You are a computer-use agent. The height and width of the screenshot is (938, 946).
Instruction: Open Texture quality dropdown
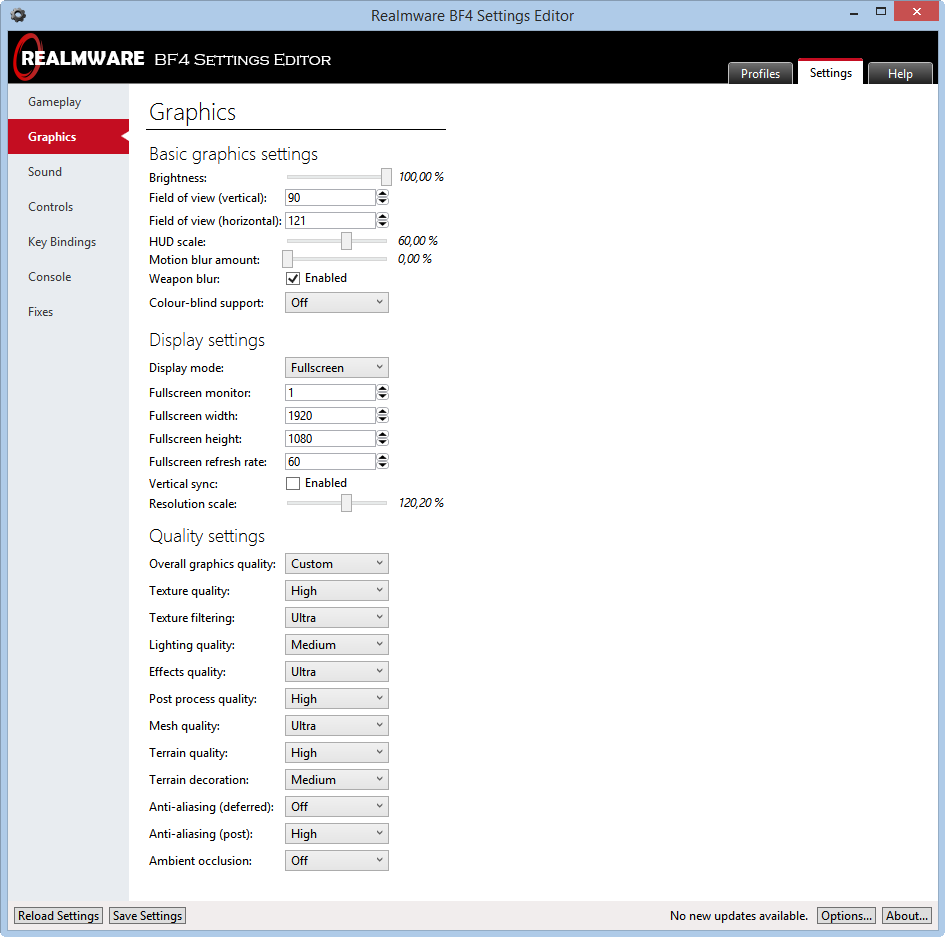tap(337, 591)
